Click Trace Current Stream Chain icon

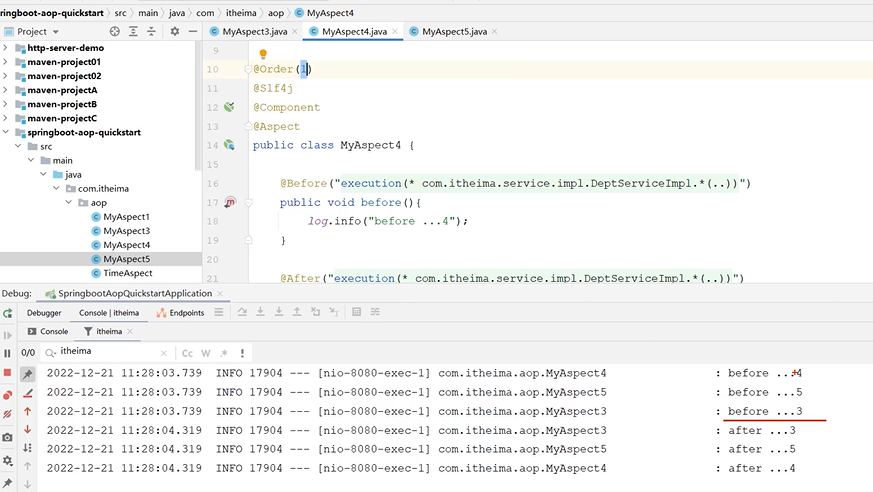point(375,312)
